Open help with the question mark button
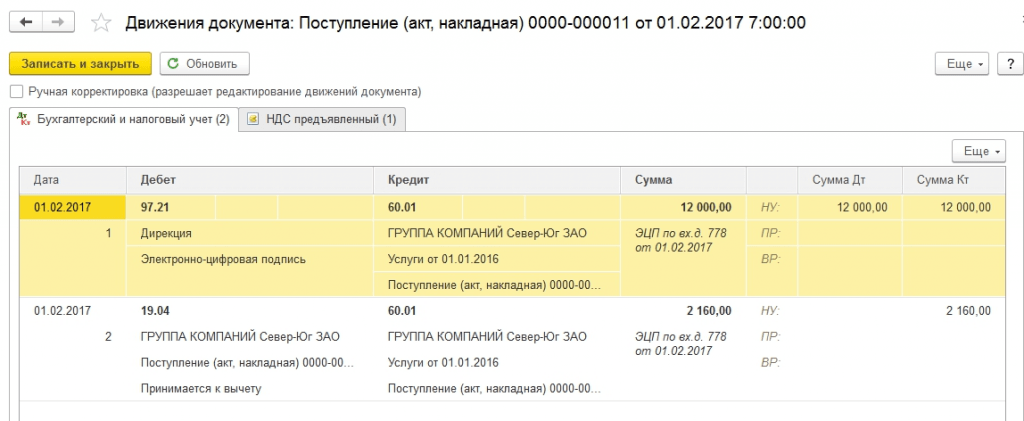1024x421 pixels. click(1008, 64)
